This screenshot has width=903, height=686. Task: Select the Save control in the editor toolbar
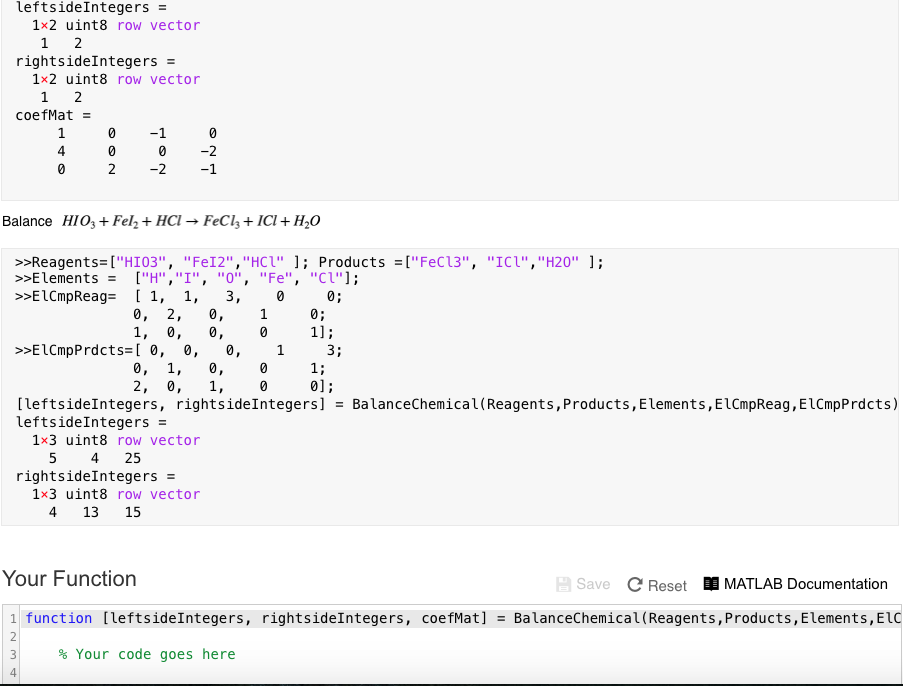[583, 584]
